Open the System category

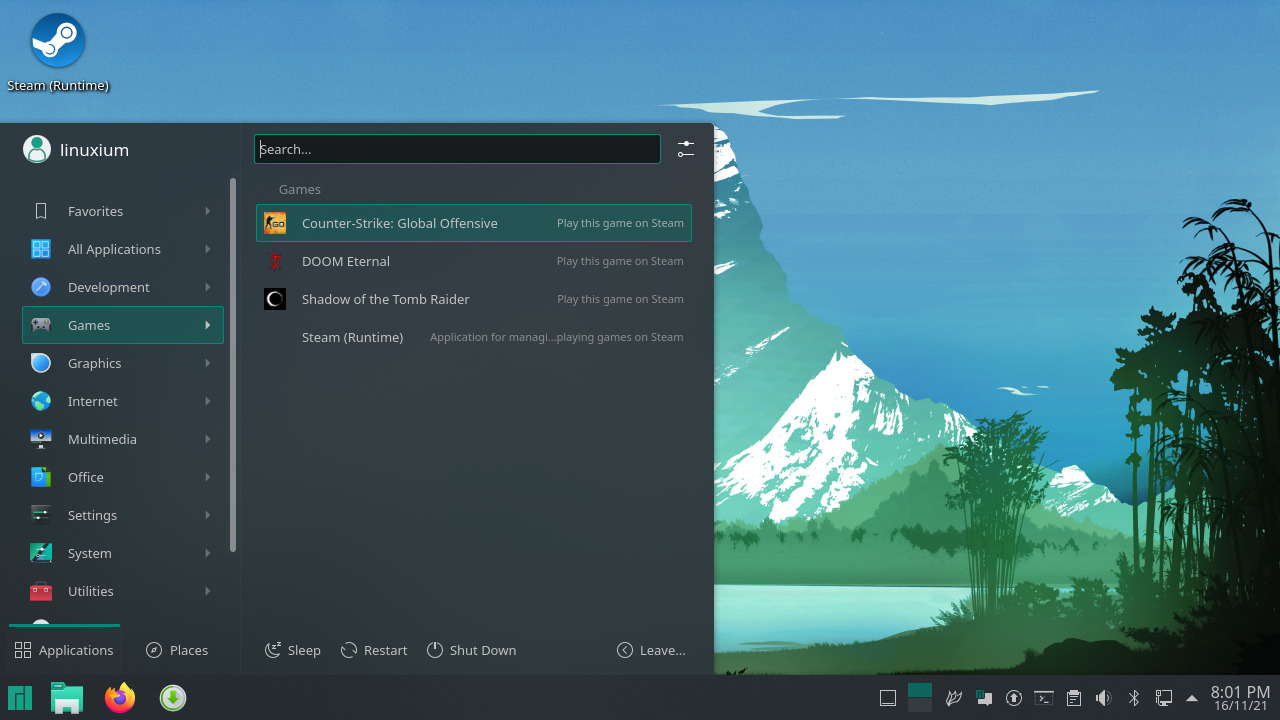[123, 553]
